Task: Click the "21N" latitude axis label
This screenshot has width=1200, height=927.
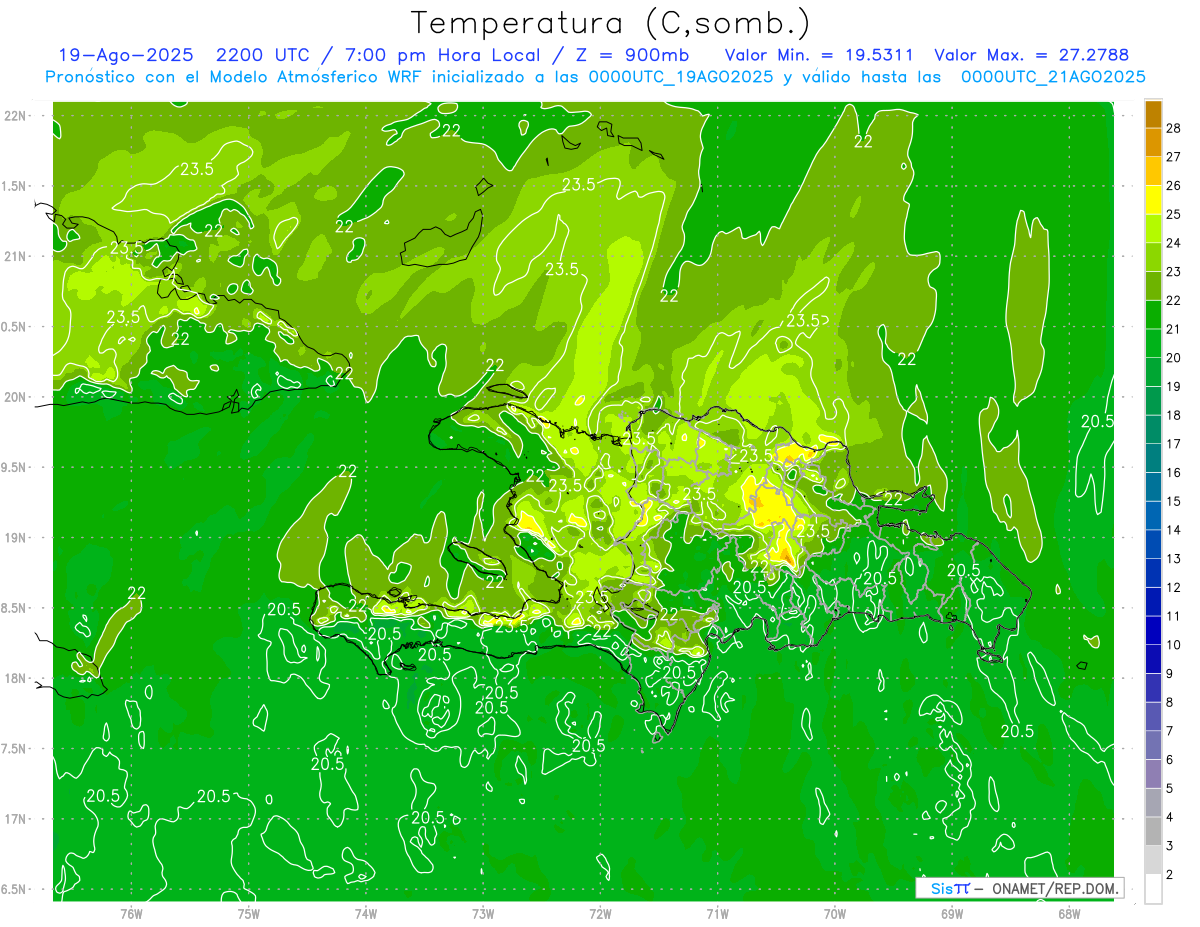Action: (x=15, y=256)
